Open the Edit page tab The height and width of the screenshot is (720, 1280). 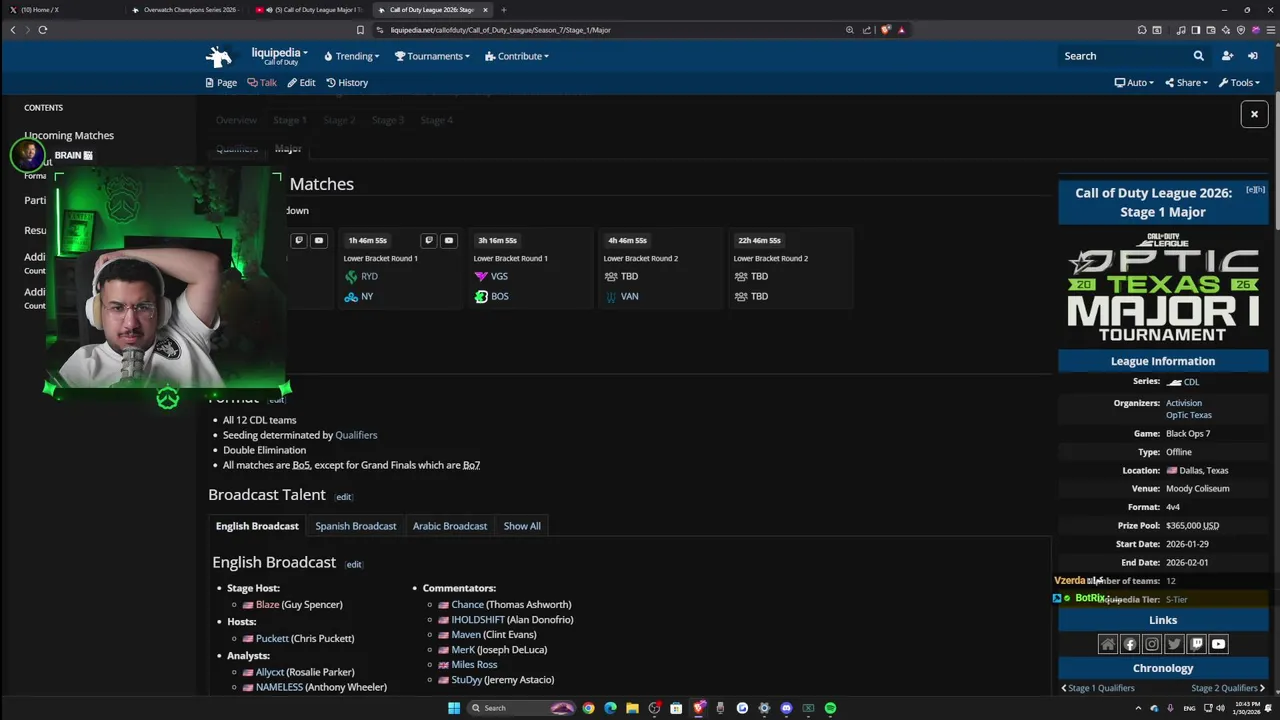tap(301, 83)
